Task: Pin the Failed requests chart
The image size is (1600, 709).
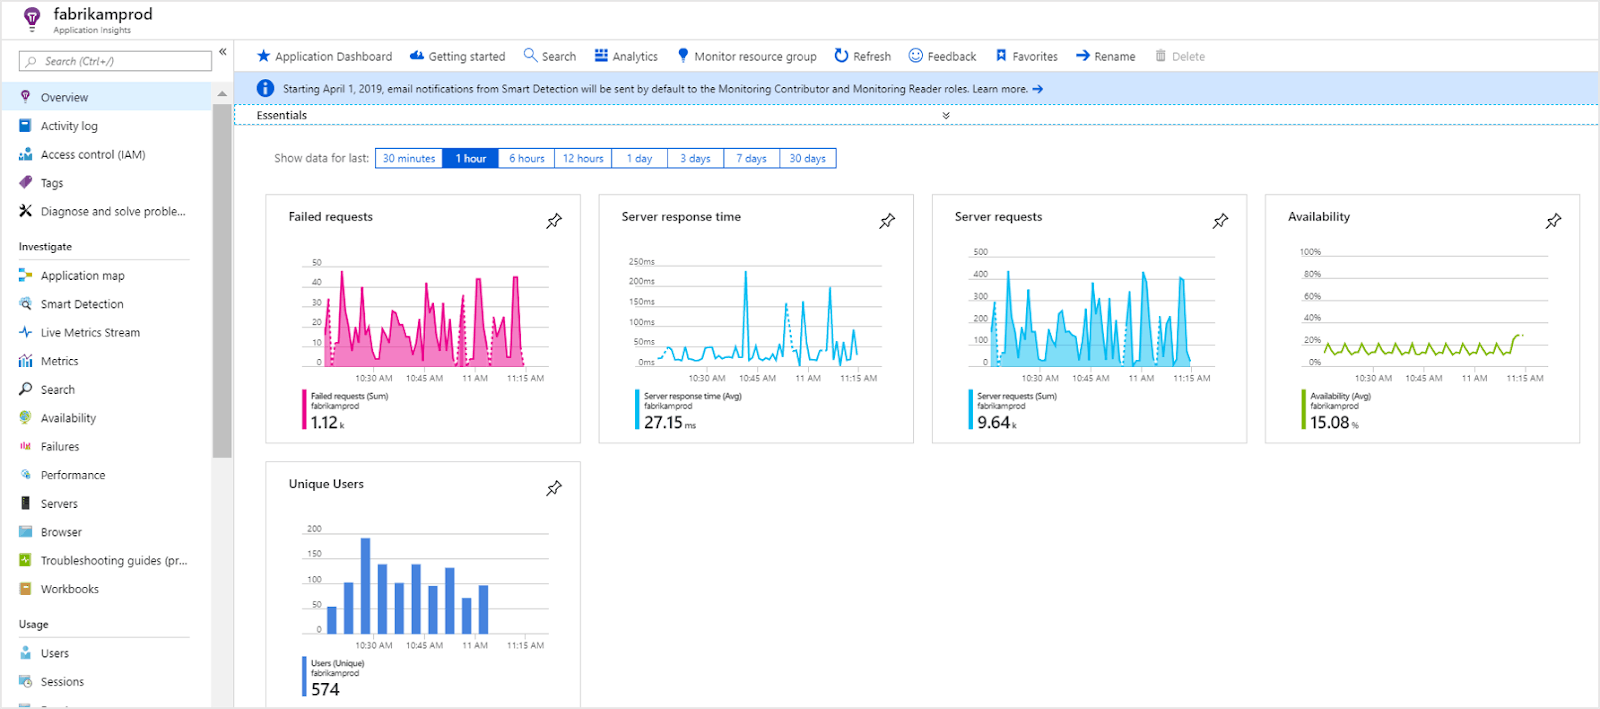Action: tap(554, 221)
